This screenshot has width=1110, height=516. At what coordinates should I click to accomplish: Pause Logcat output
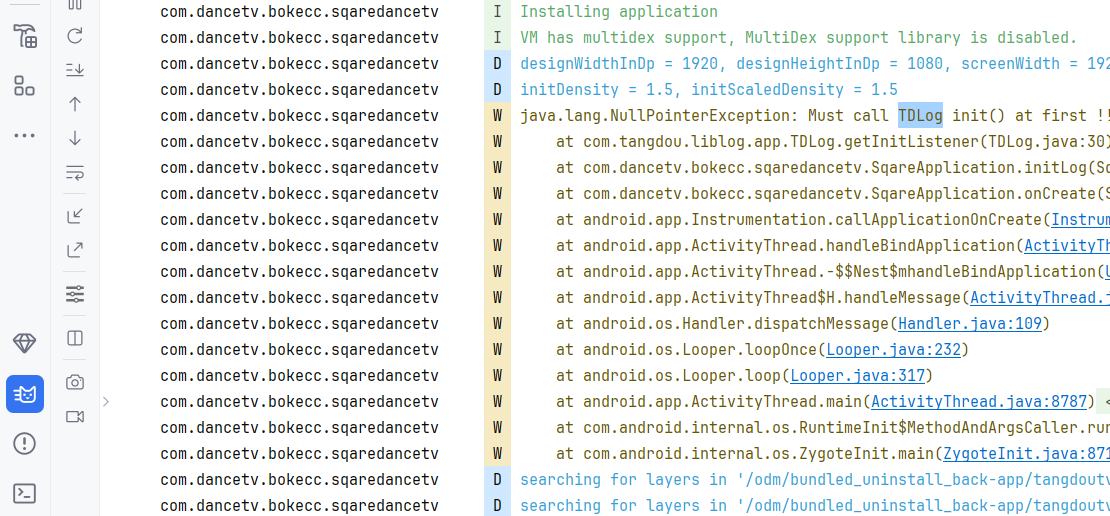coord(75,4)
